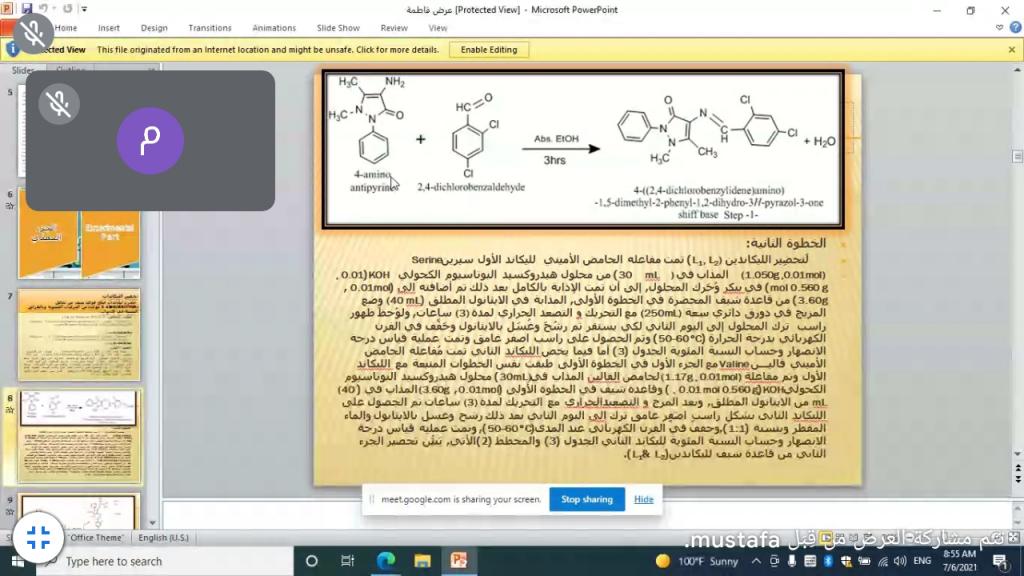Open Task View on the taskbar
1024x576 pixels.
[348, 561]
